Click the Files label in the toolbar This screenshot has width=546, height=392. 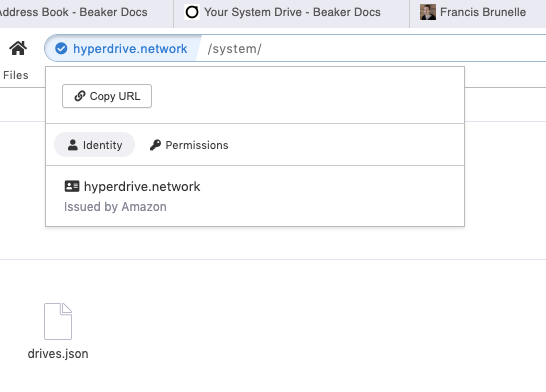click(x=16, y=75)
